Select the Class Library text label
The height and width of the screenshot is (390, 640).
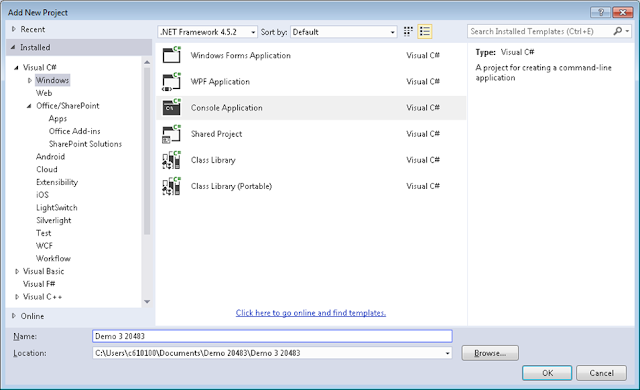click(213, 160)
